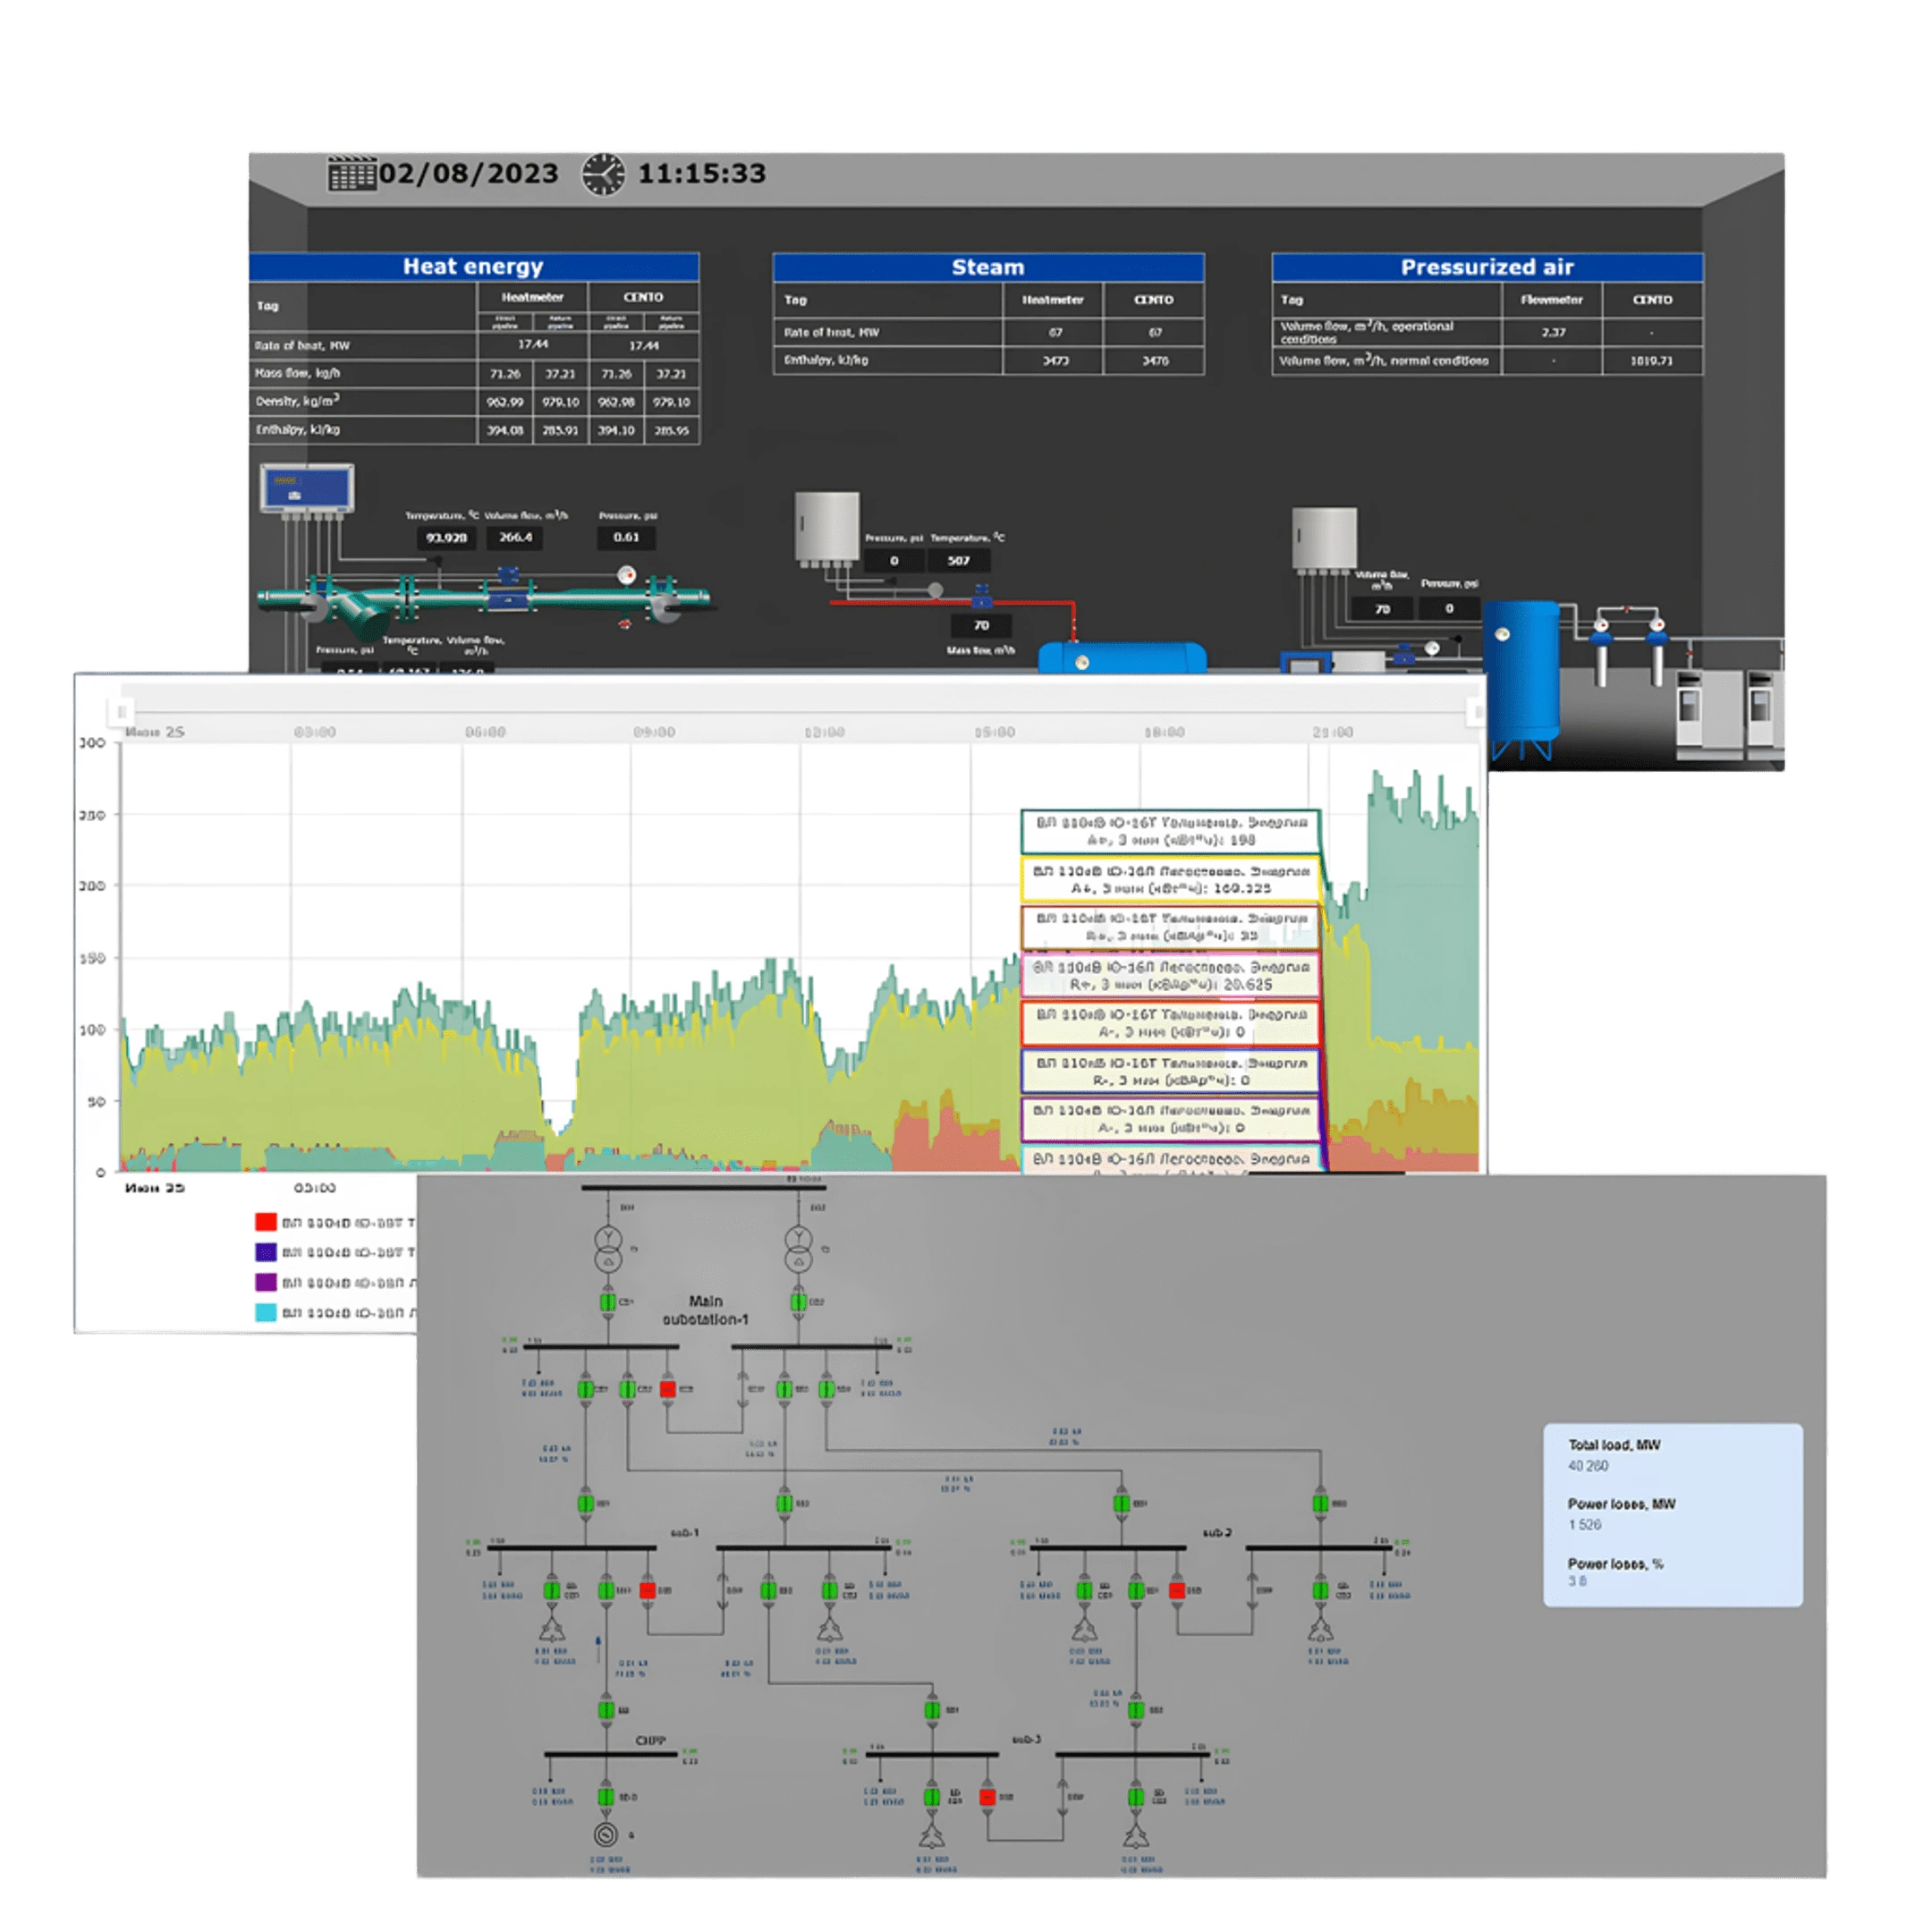Toggle the red circuit breaker at sub-1

pyautogui.click(x=648, y=1591)
